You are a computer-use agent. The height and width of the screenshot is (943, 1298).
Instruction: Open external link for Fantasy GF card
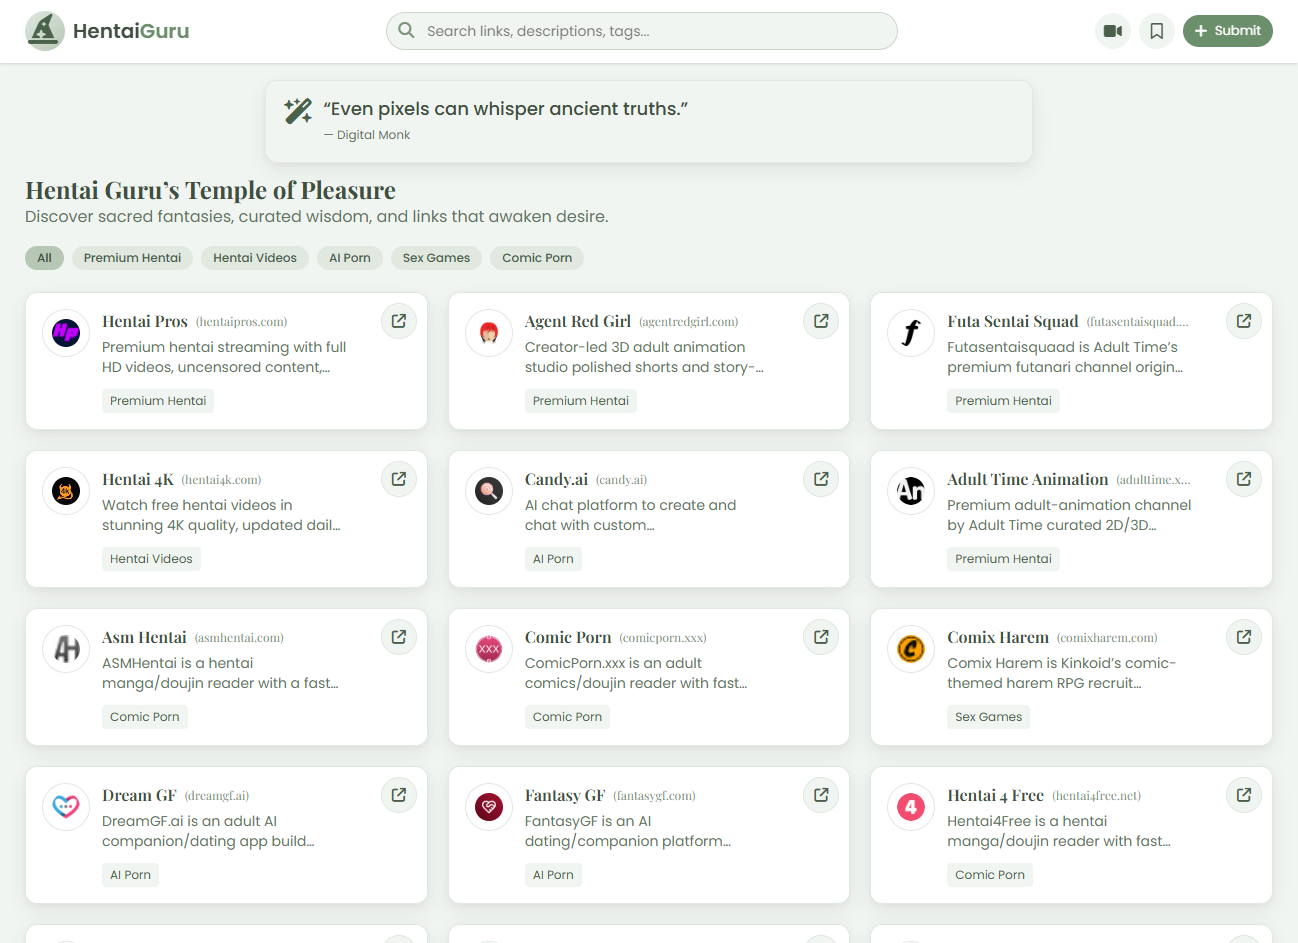pyautogui.click(x=821, y=795)
